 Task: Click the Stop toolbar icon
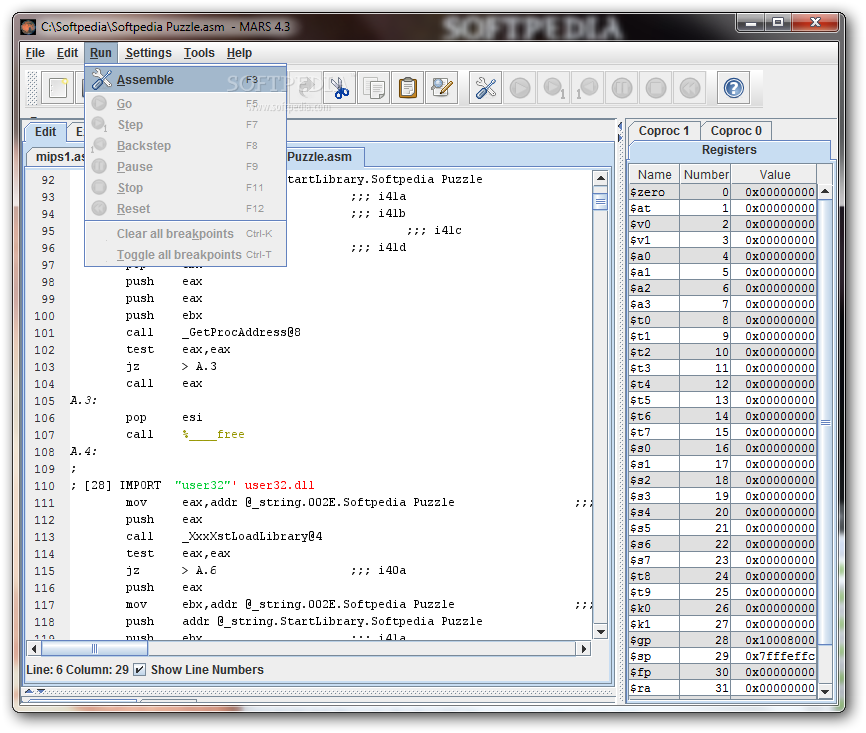click(656, 88)
